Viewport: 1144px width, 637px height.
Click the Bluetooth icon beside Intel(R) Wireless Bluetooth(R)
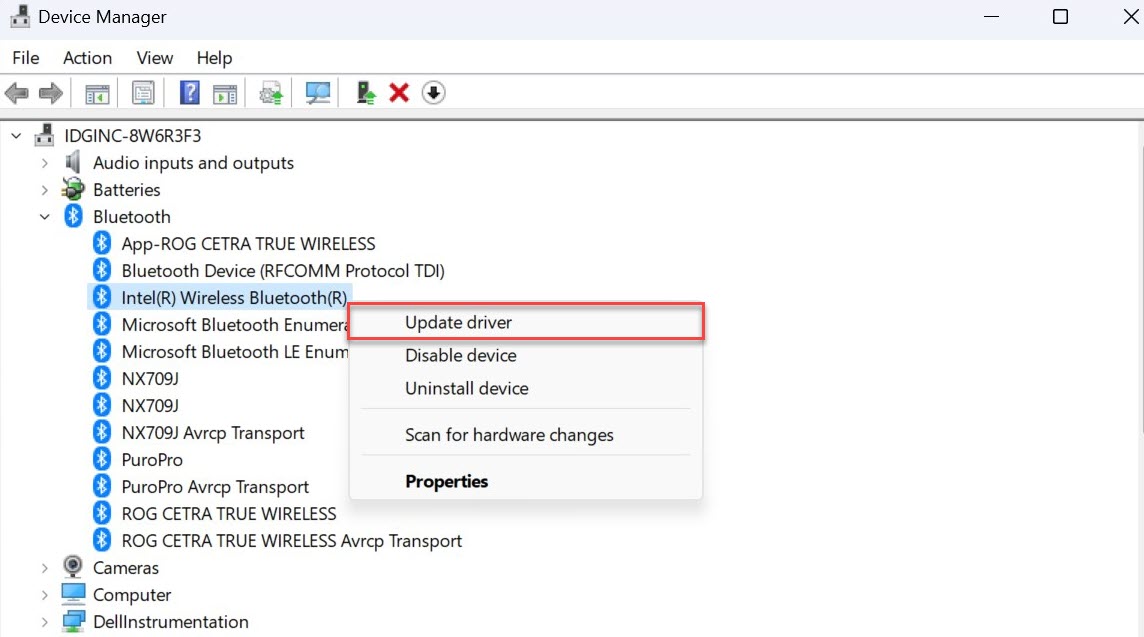point(102,297)
